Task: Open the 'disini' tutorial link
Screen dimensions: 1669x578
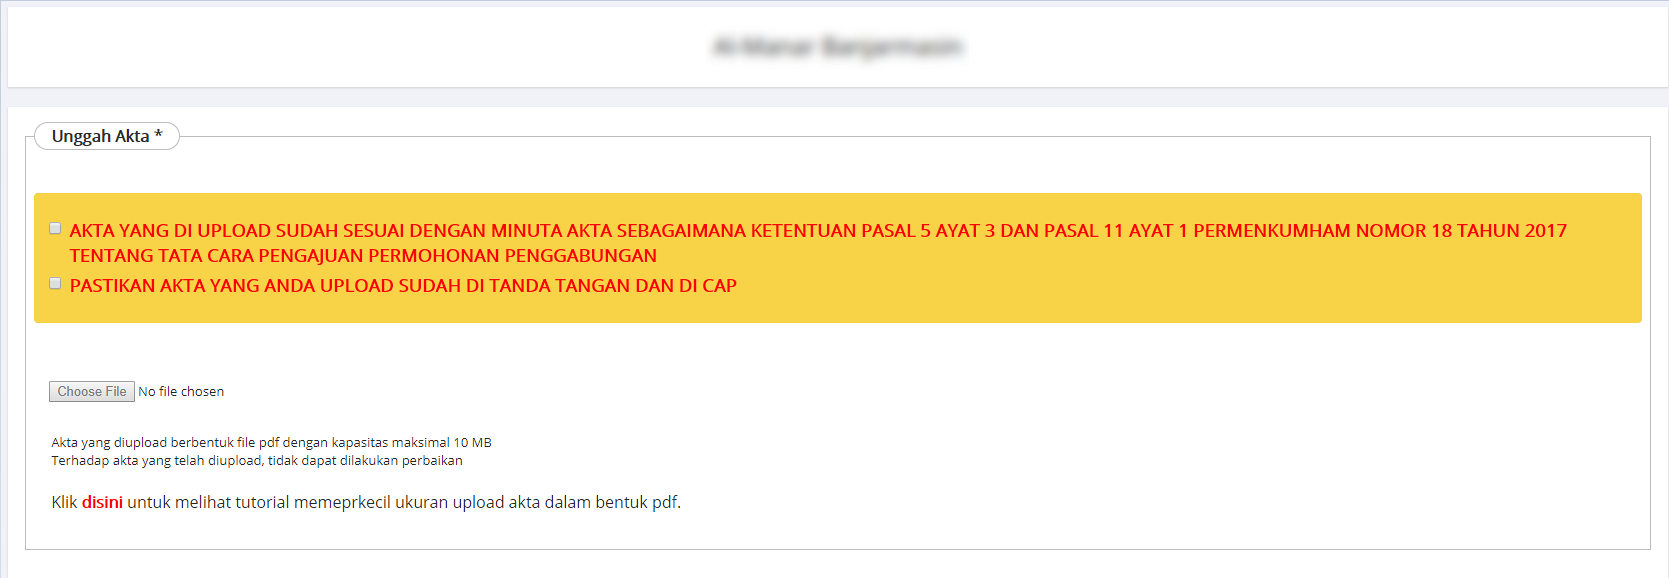Action: [x=102, y=502]
